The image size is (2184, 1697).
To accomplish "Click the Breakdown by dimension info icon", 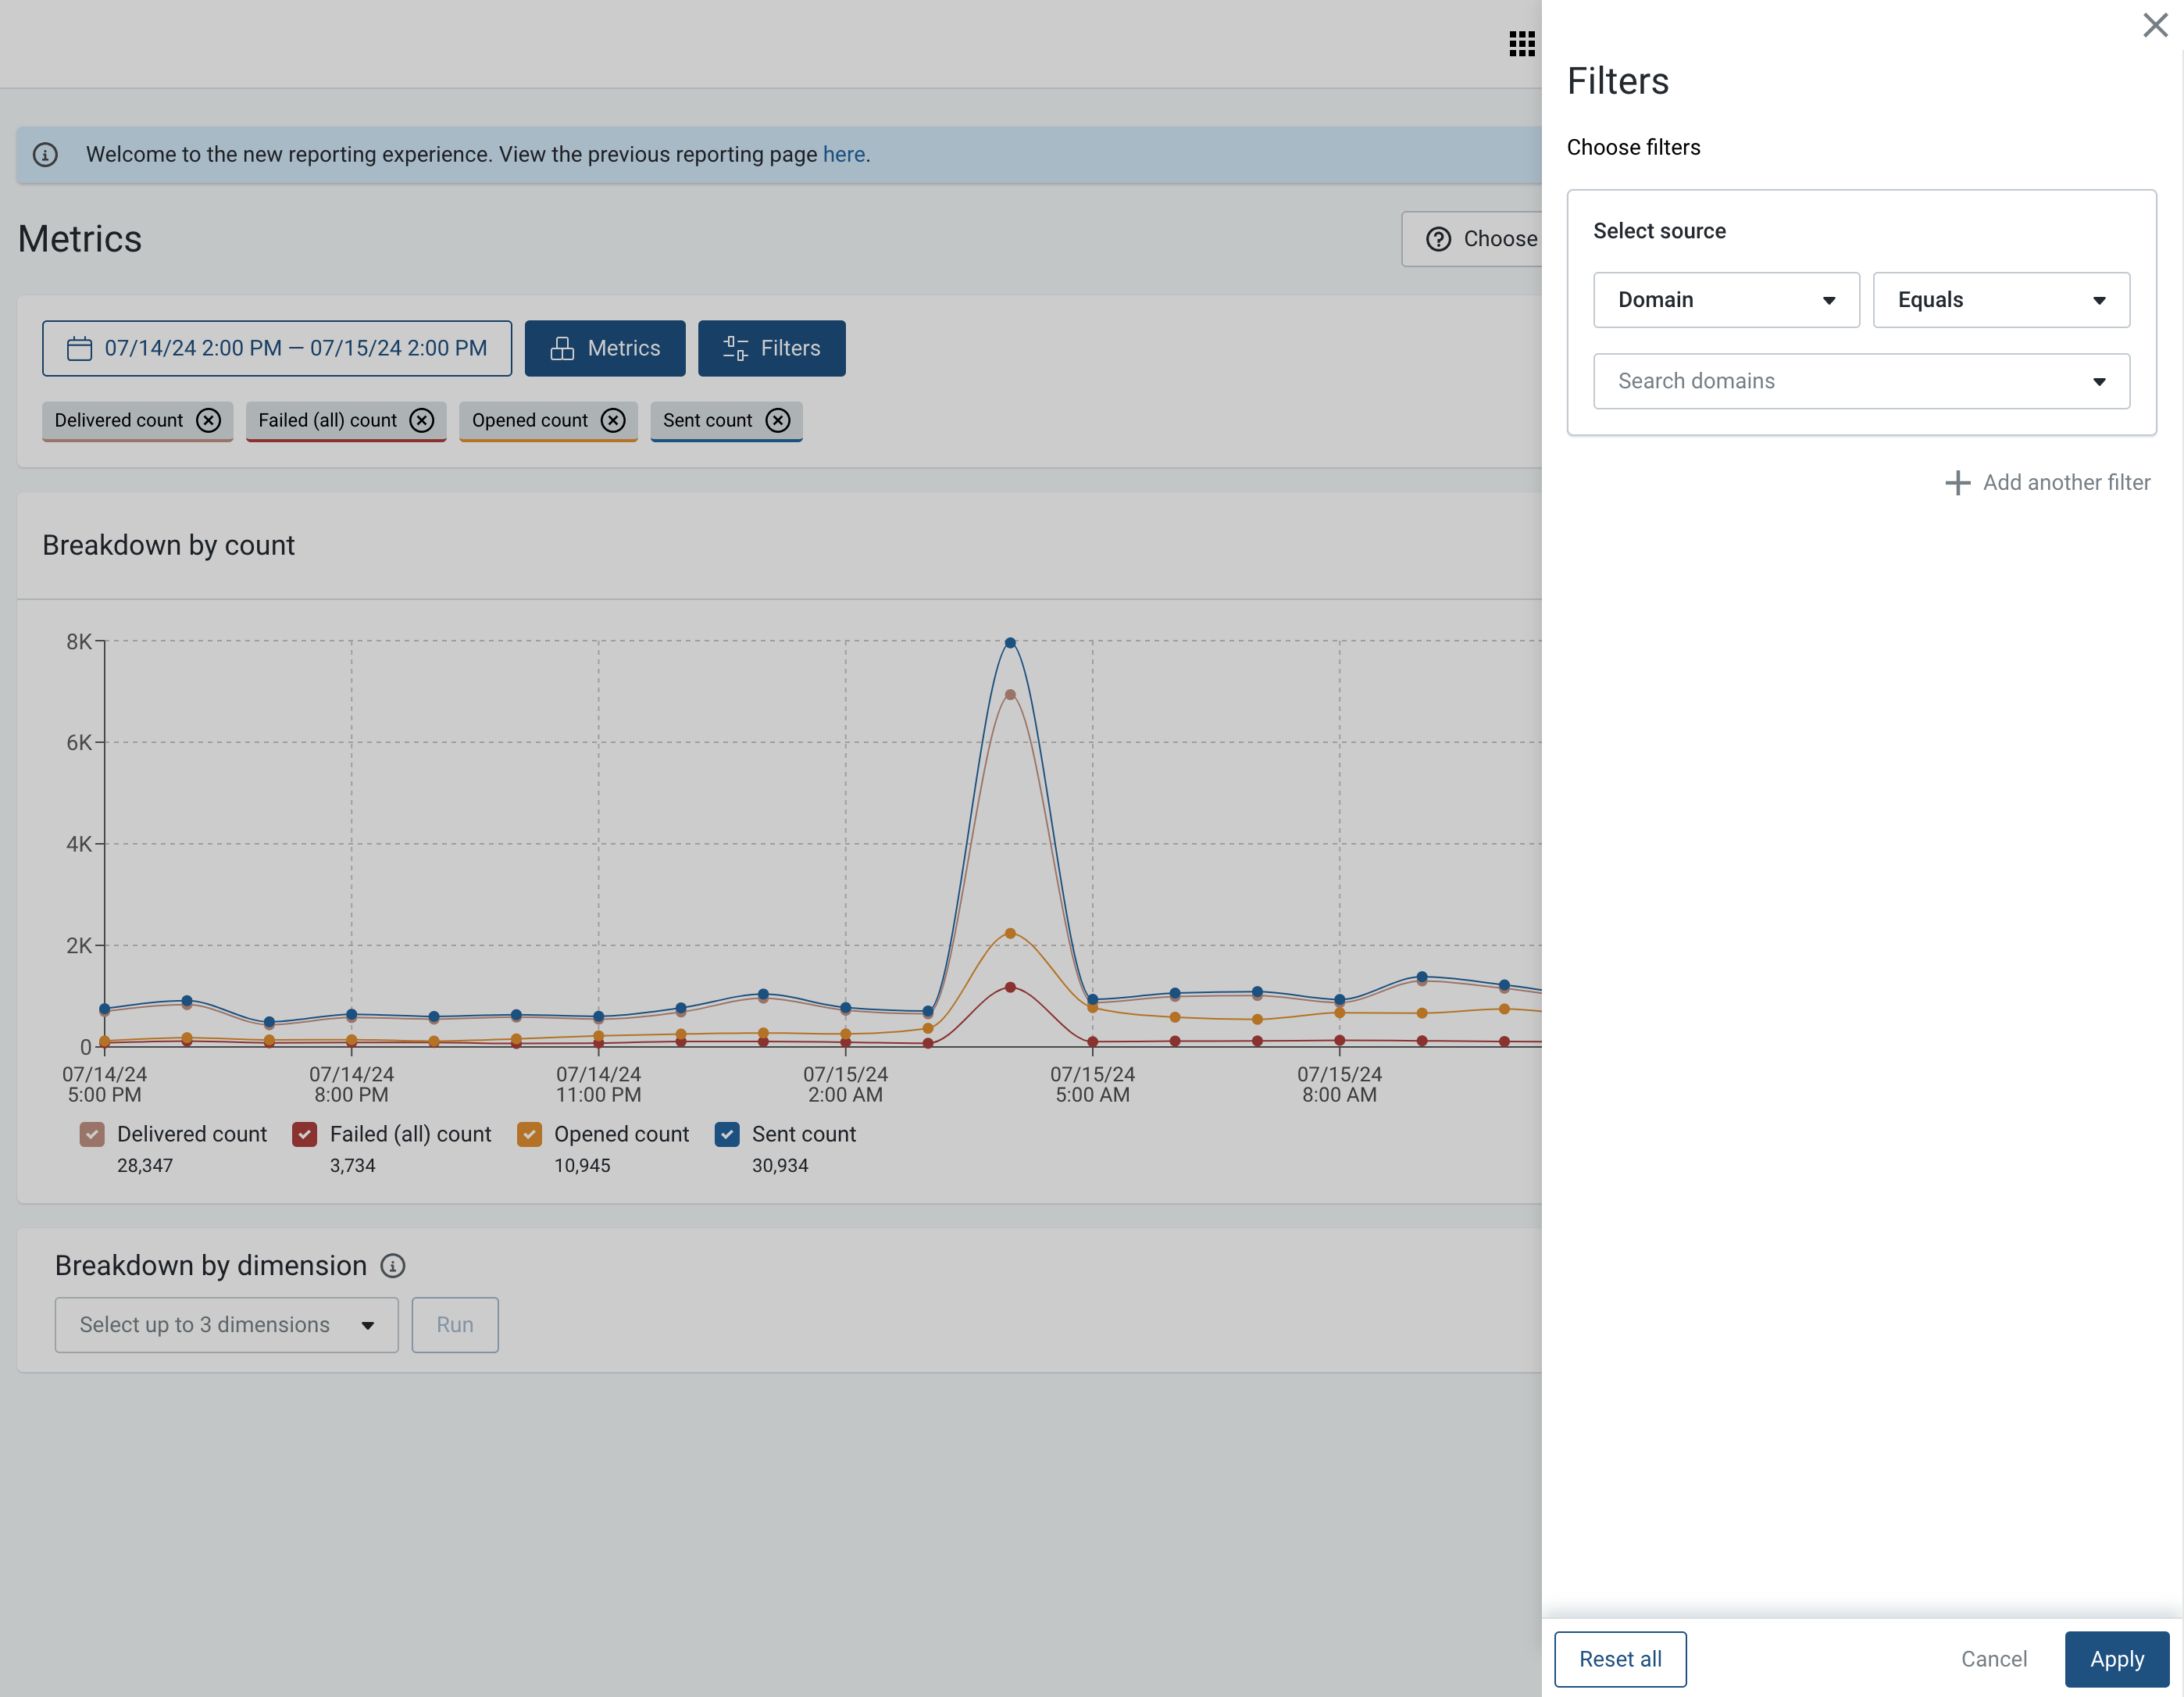I will 392,1265.
